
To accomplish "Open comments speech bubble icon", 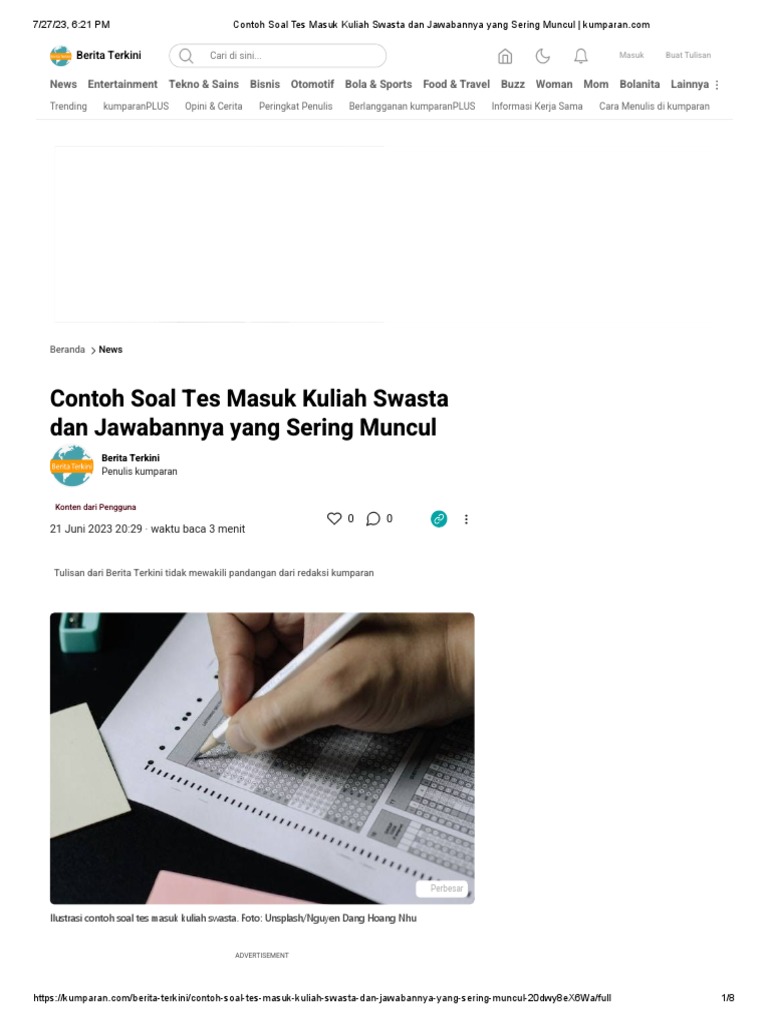I will pyautogui.click(x=373, y=519).
